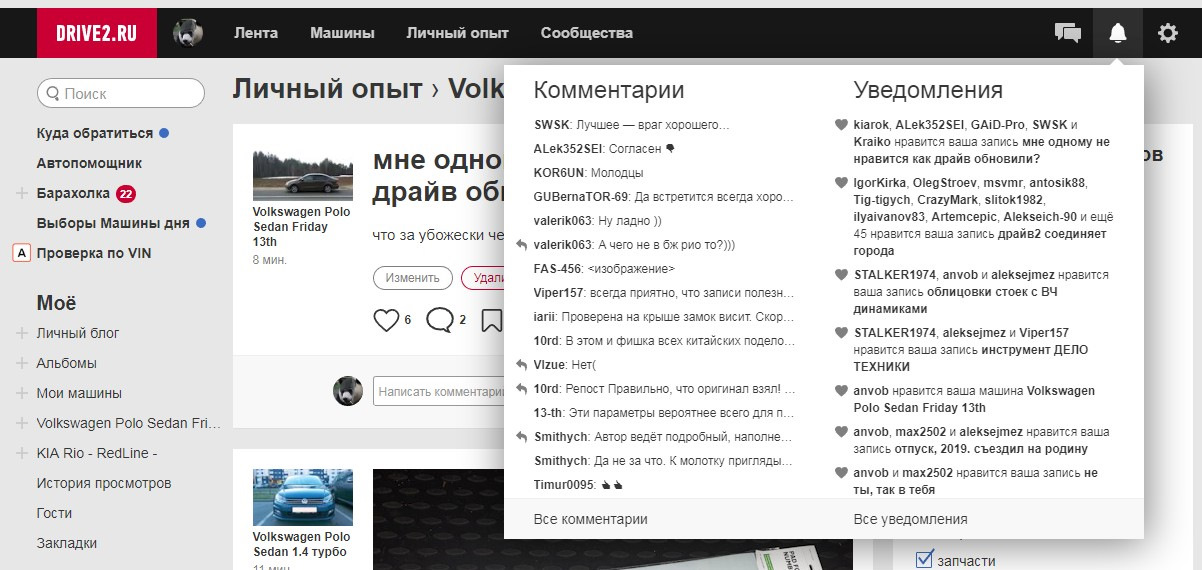1202x570 pixels.
Task: Open Timur0095 comment in list
Action: tap(580, 484)
